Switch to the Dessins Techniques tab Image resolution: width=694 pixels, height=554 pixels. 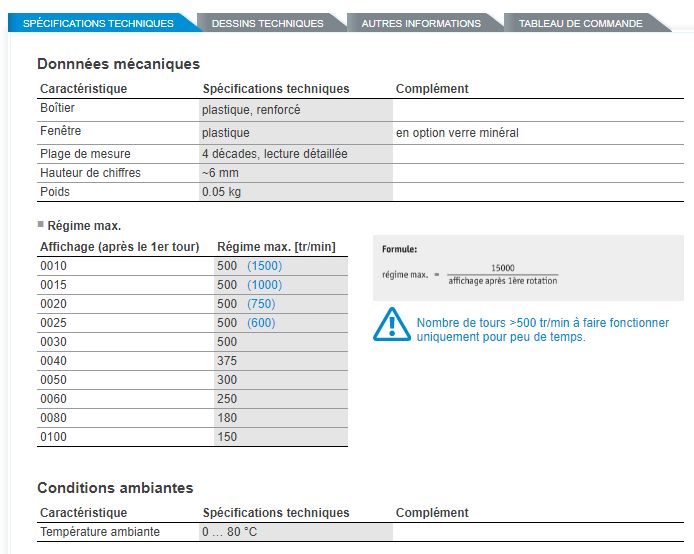click(x=268, y=23)
